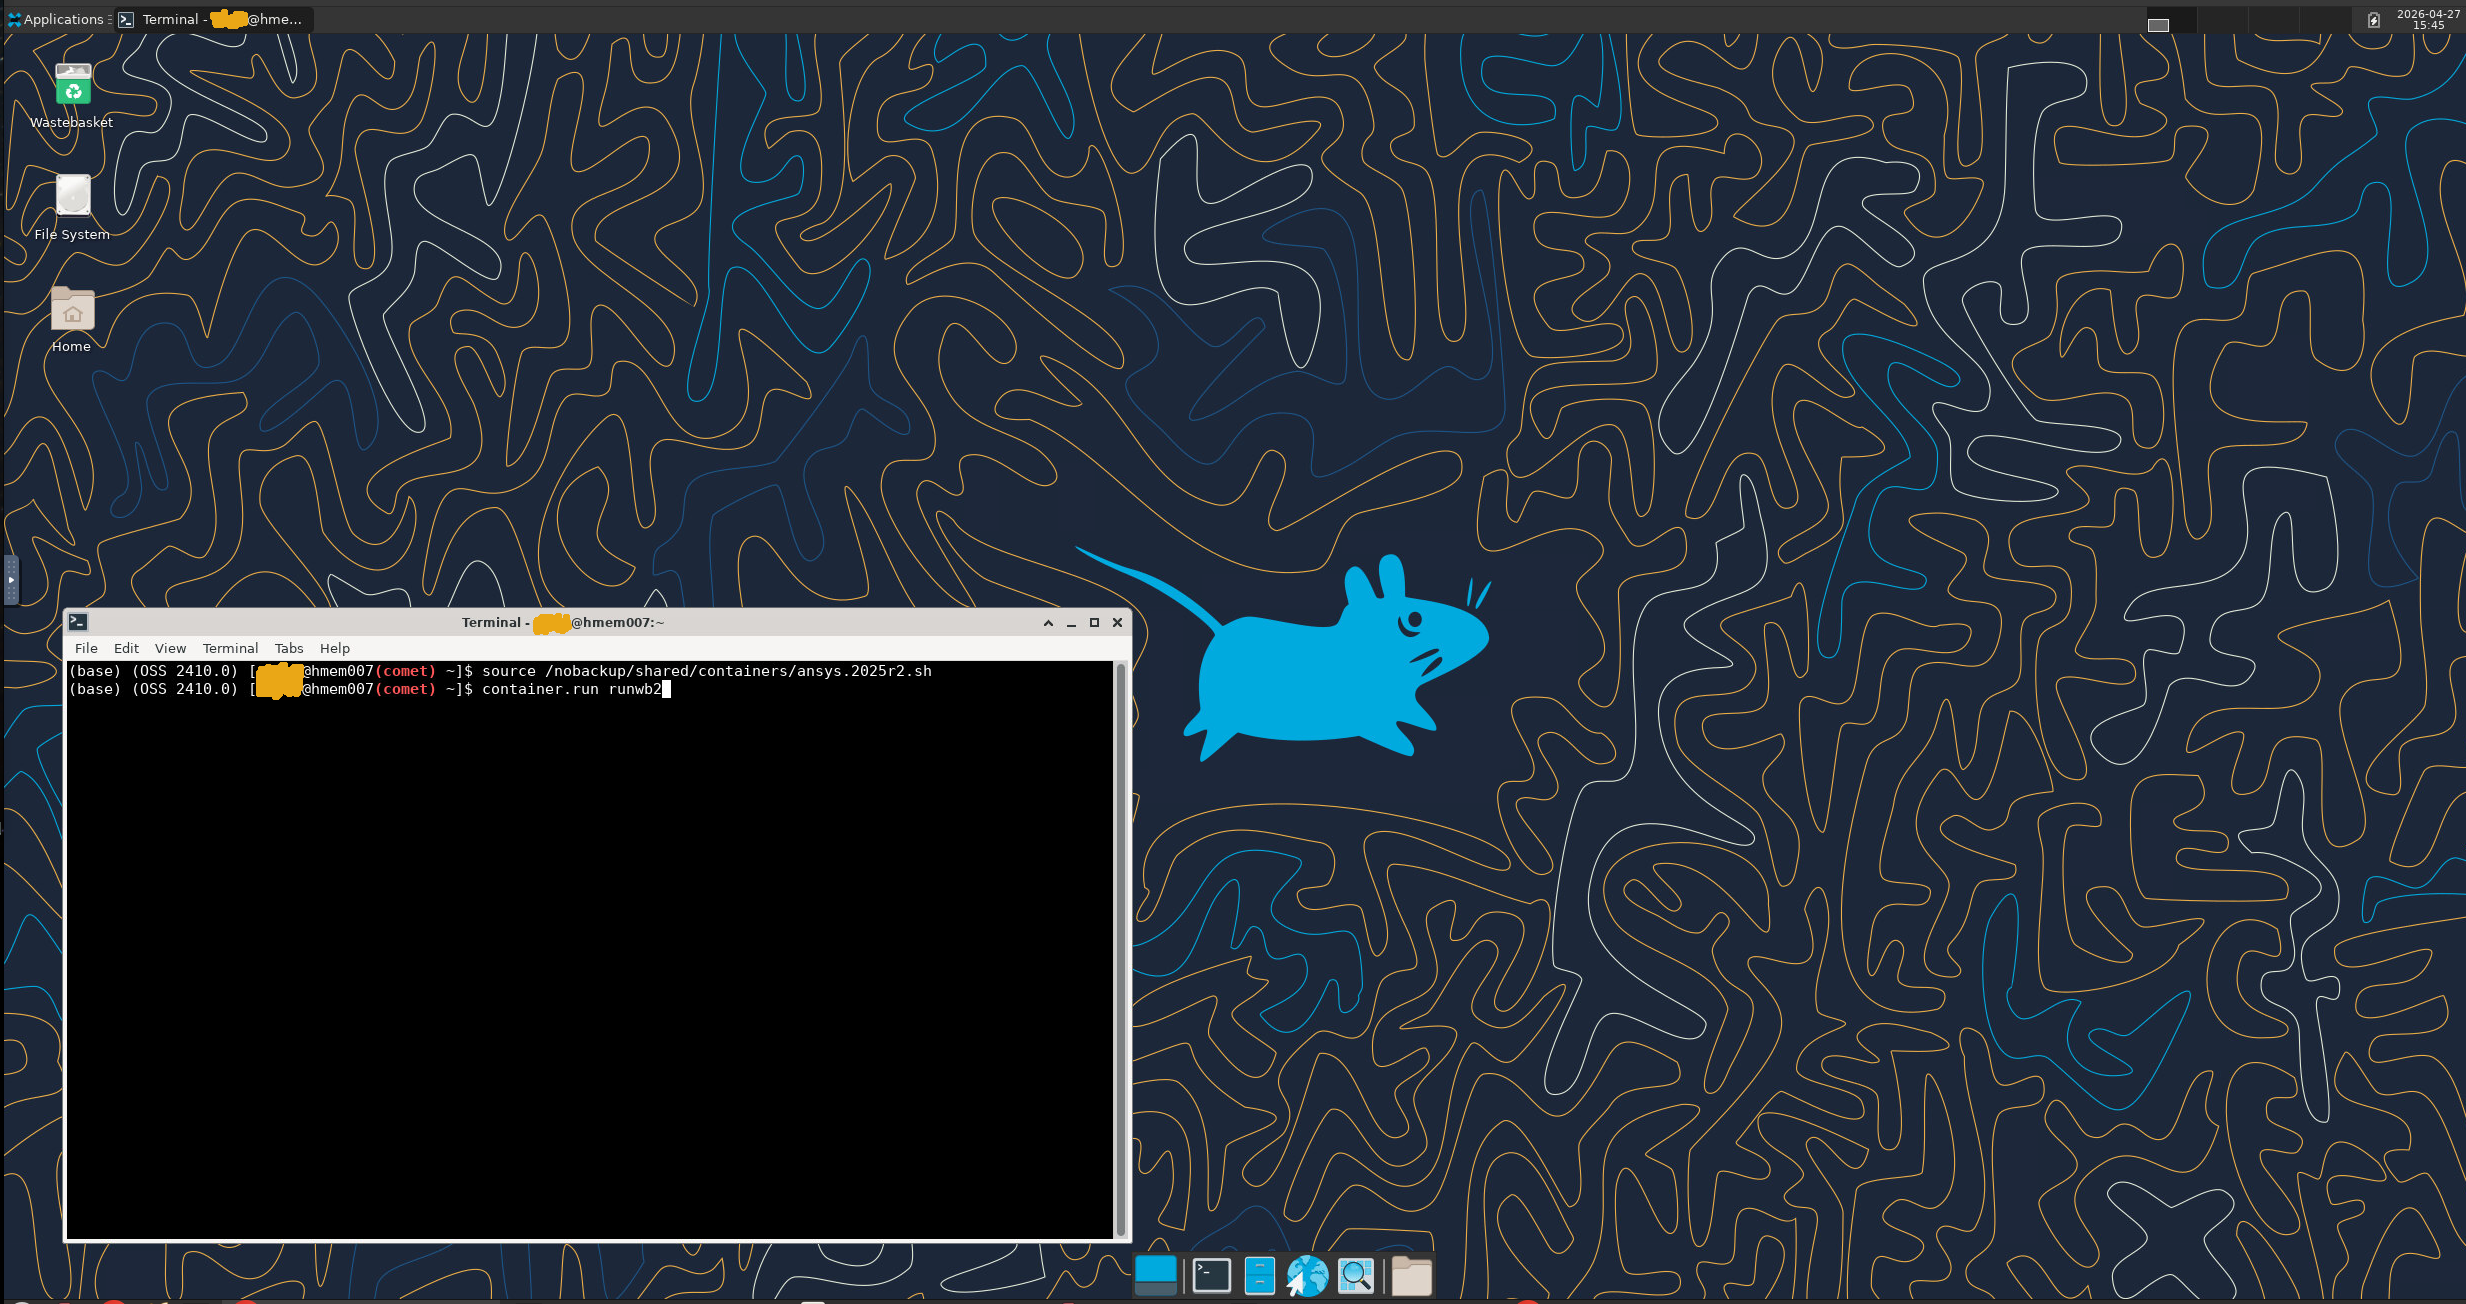
Task: Open the File Manager drawer icon in dock
Action: (1259, 1275)
